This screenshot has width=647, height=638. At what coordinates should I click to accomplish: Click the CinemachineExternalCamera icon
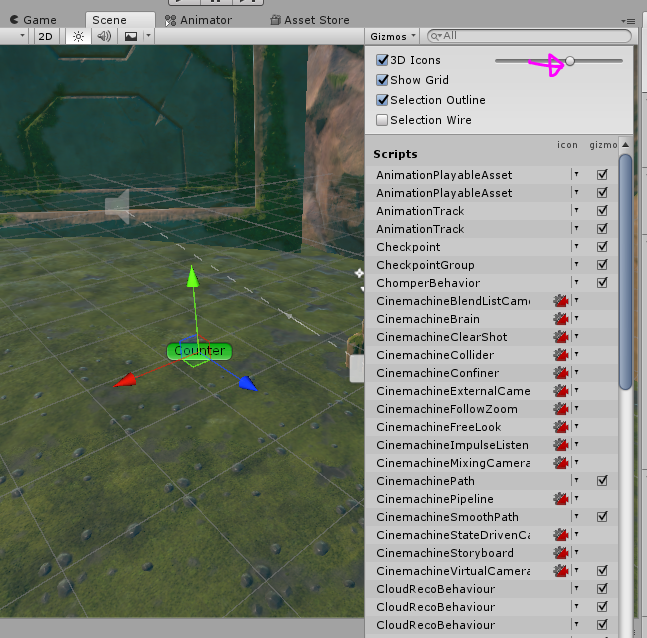[x=561, y=390]
